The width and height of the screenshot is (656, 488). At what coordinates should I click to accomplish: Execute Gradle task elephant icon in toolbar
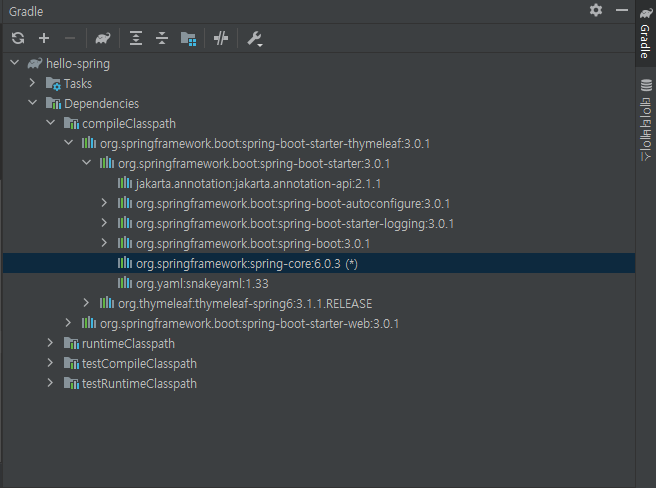pos(103,39)
